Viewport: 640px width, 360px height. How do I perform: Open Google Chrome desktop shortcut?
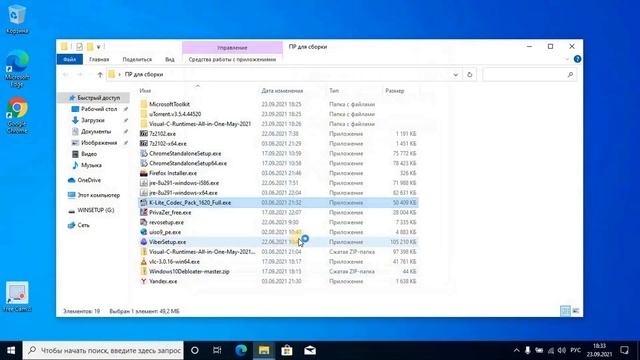click(x=17, y=115)
